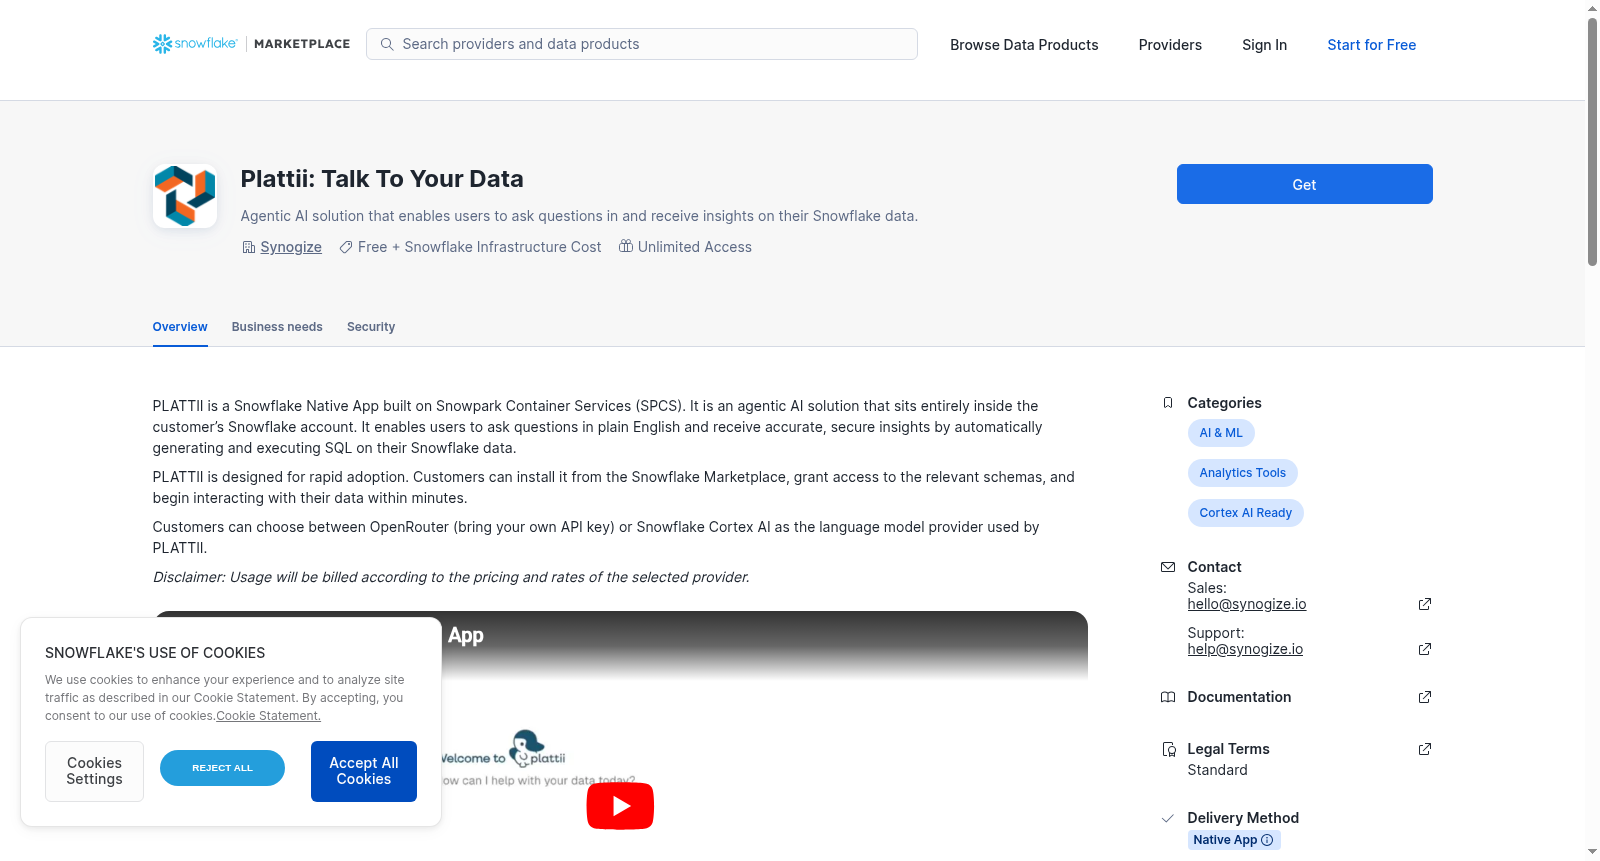1600x861 pixels.
Task: Select the AI & ML category tag
Action: pos(1221,433)
